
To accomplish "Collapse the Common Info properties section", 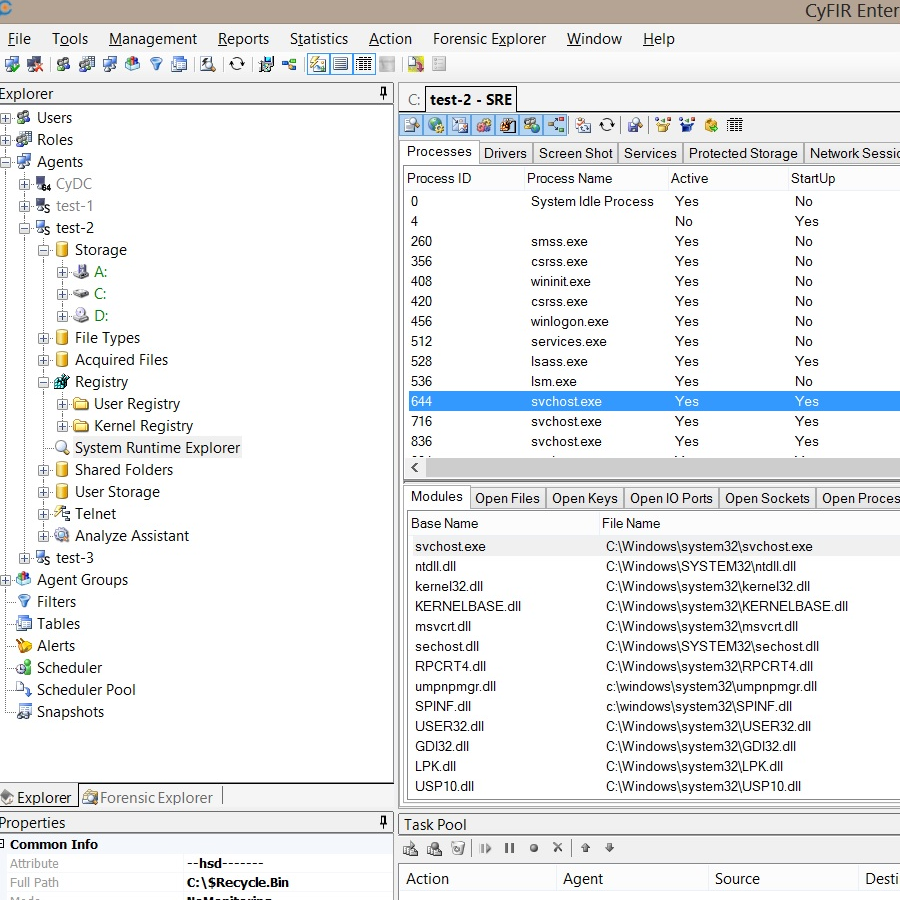I will tap(3, 844).
